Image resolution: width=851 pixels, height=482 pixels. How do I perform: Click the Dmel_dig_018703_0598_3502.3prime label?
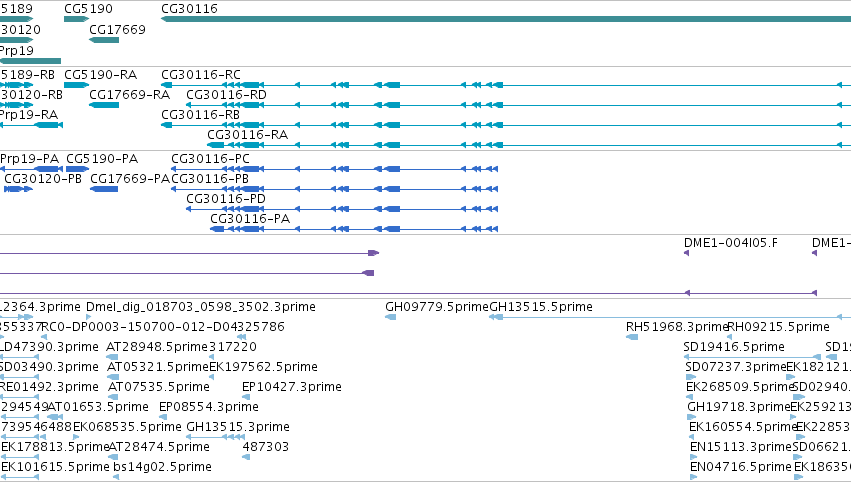(201, 307)
